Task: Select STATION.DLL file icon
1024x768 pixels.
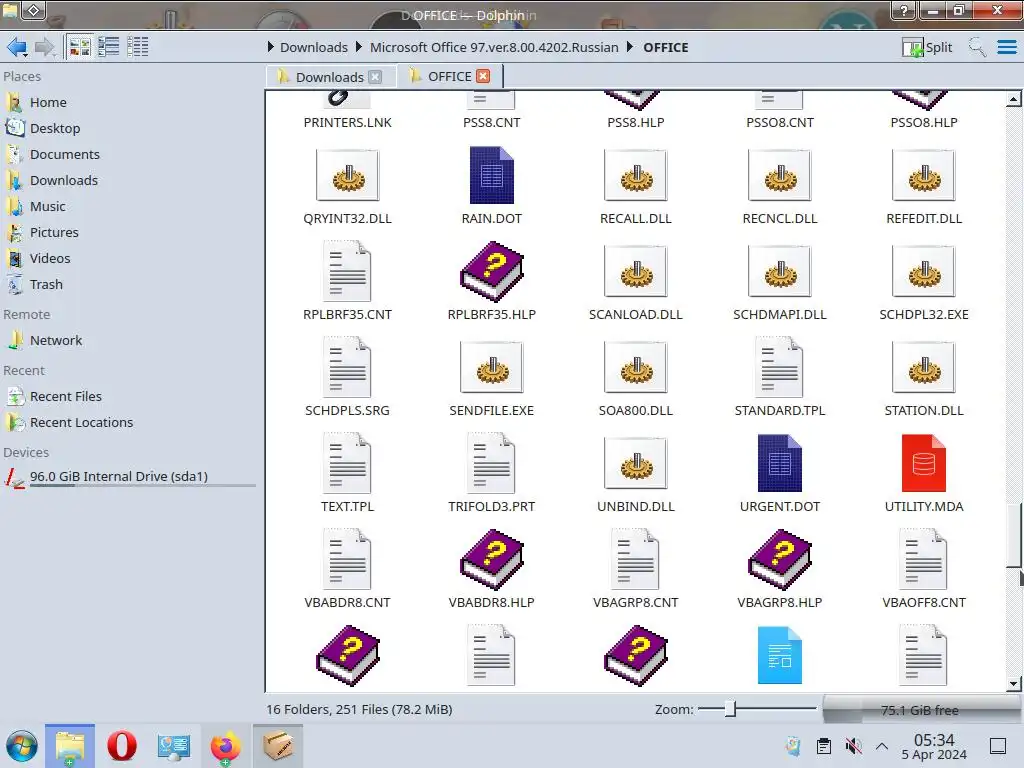Action: coord(924,368)
